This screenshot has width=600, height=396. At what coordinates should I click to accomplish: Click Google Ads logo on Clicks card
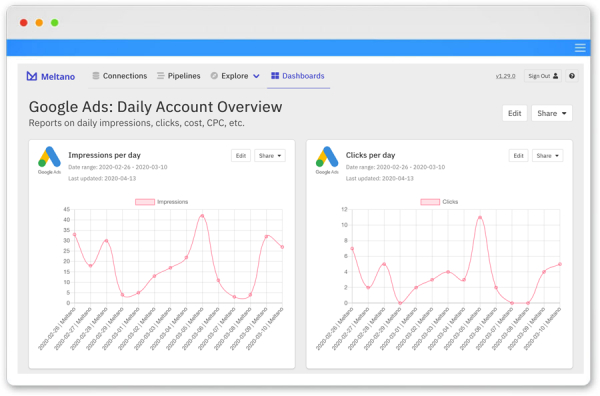(x=327, y=160)
